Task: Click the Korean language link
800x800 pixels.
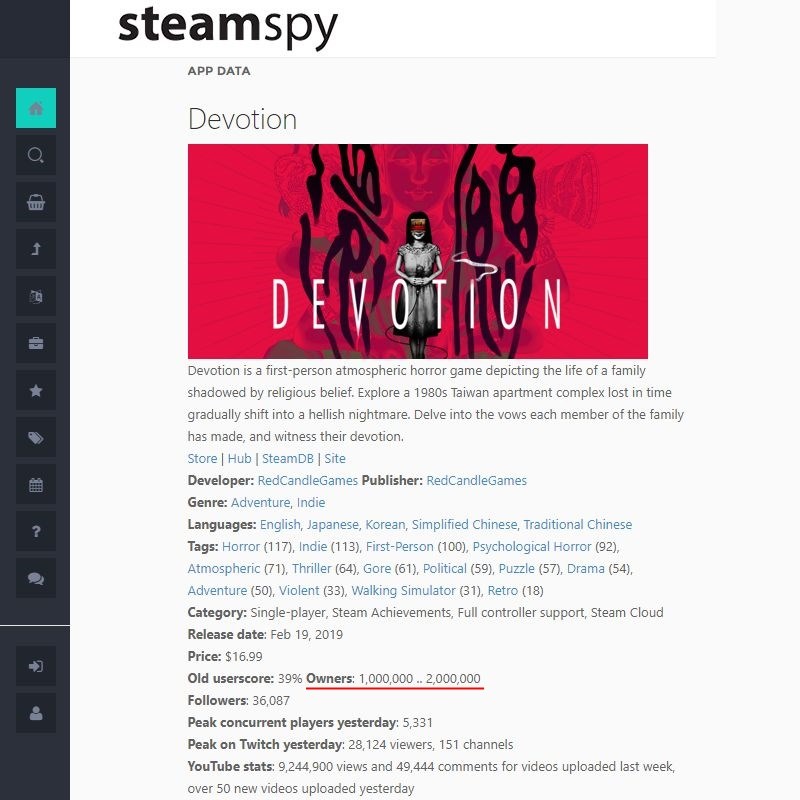Action: [x=386, y=524]
